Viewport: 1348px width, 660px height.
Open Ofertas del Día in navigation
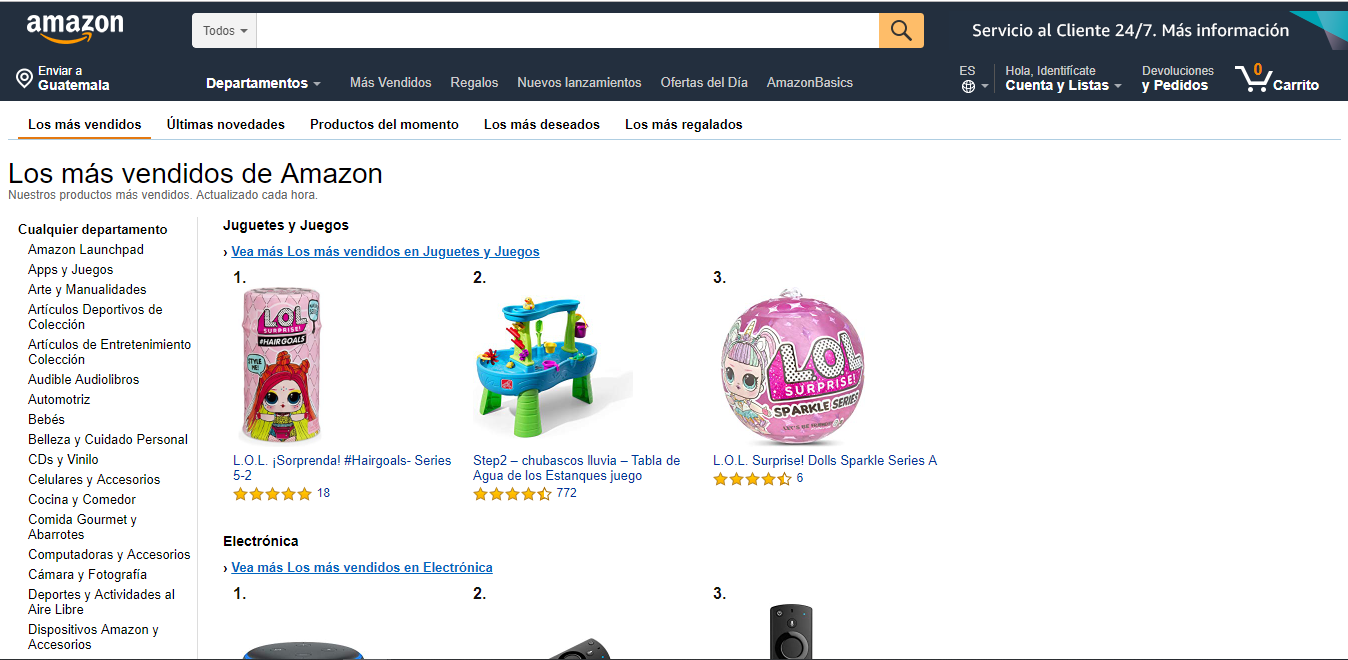pyautogui.click(x=704, y=83)
